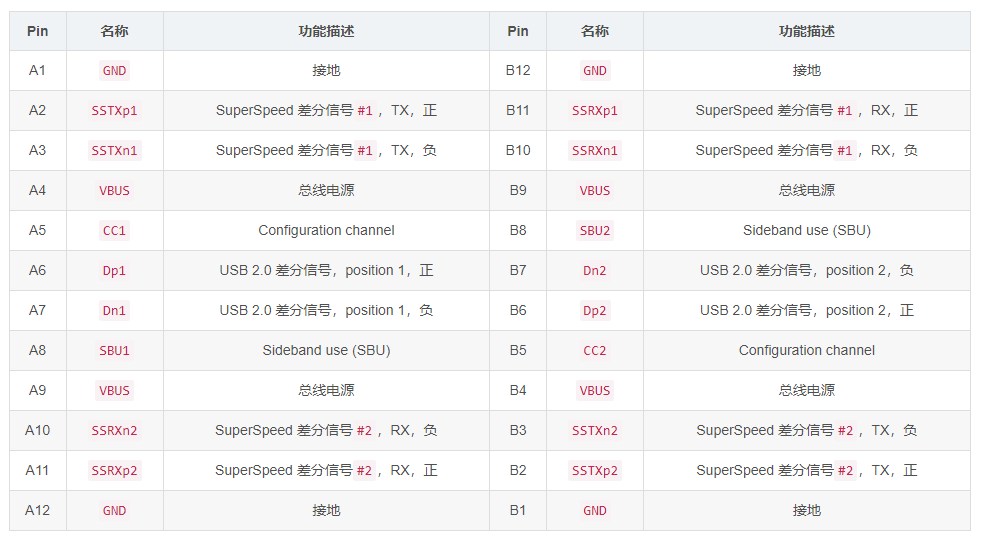Click the Dn1 code label

(x=114, y=311)
